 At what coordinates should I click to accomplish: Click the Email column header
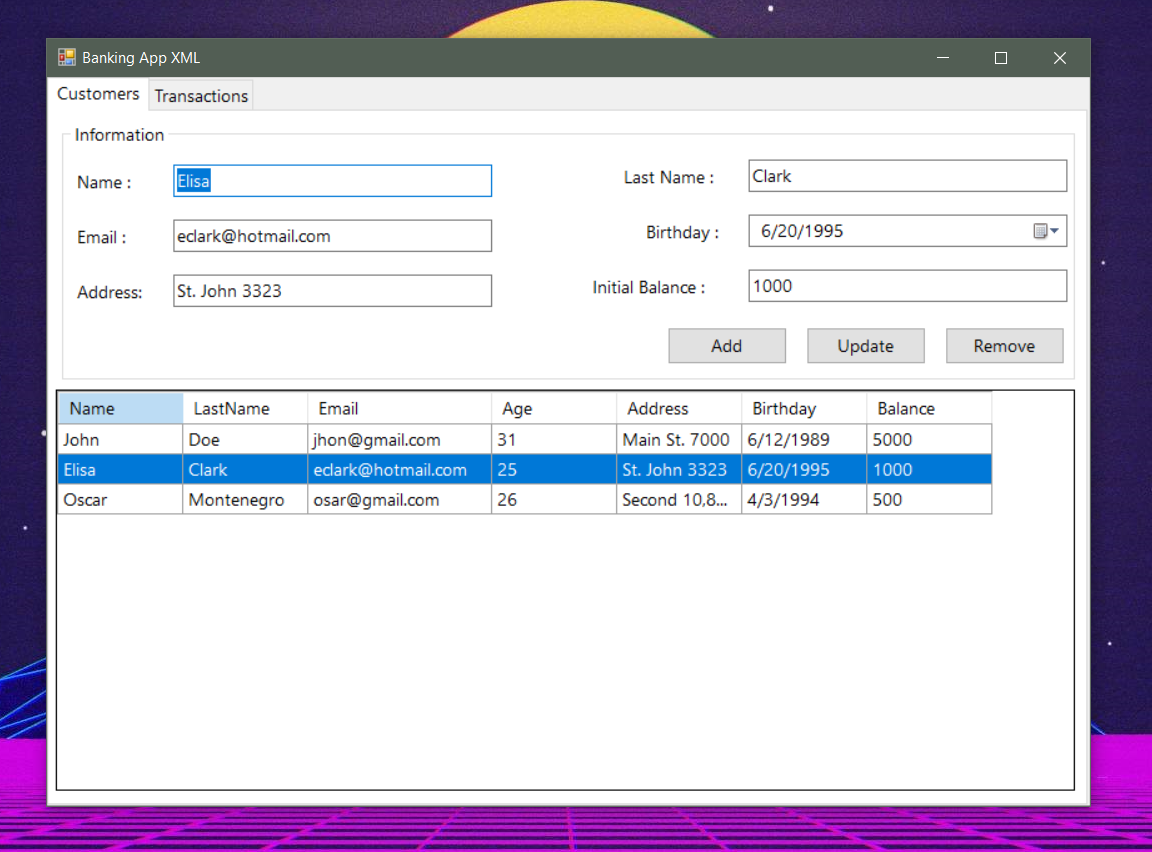(399, 408)
